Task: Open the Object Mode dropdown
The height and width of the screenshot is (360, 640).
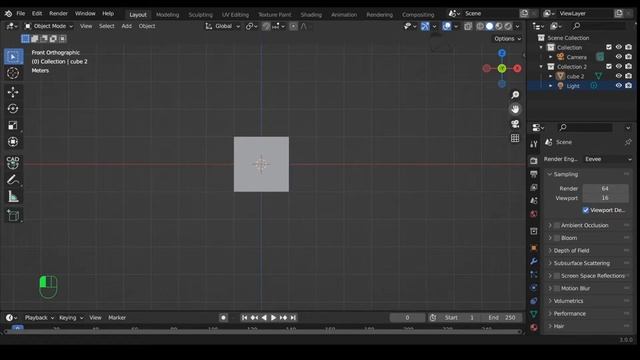Action: point(49,26)
